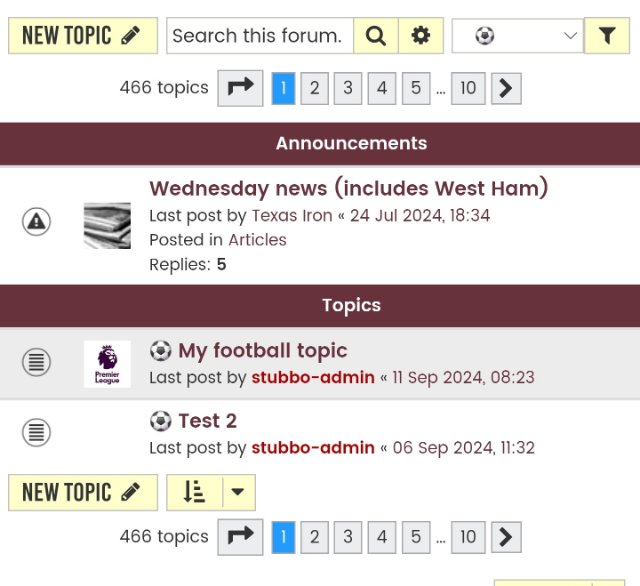Open advanced search gear icon
Screen dimensions: 640x586
421,36
